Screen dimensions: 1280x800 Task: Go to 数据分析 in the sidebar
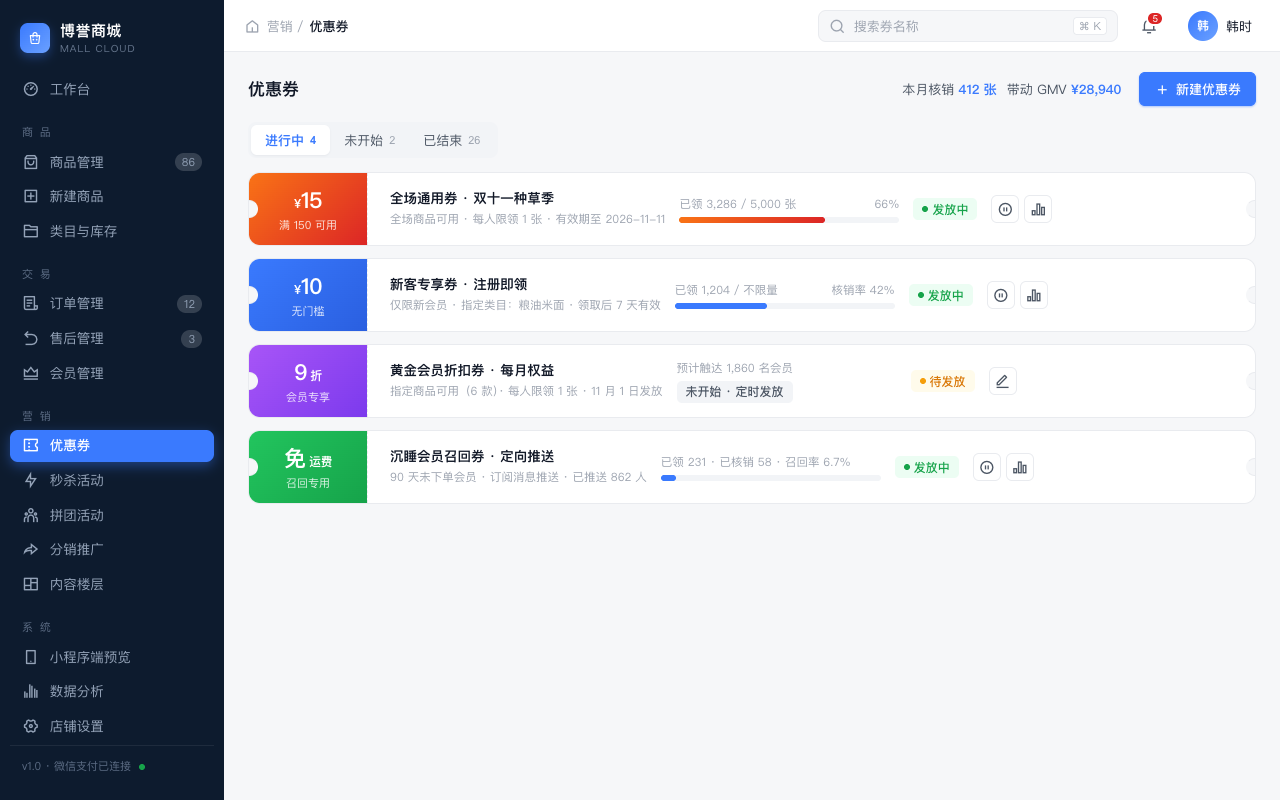[x=112, y=691]
